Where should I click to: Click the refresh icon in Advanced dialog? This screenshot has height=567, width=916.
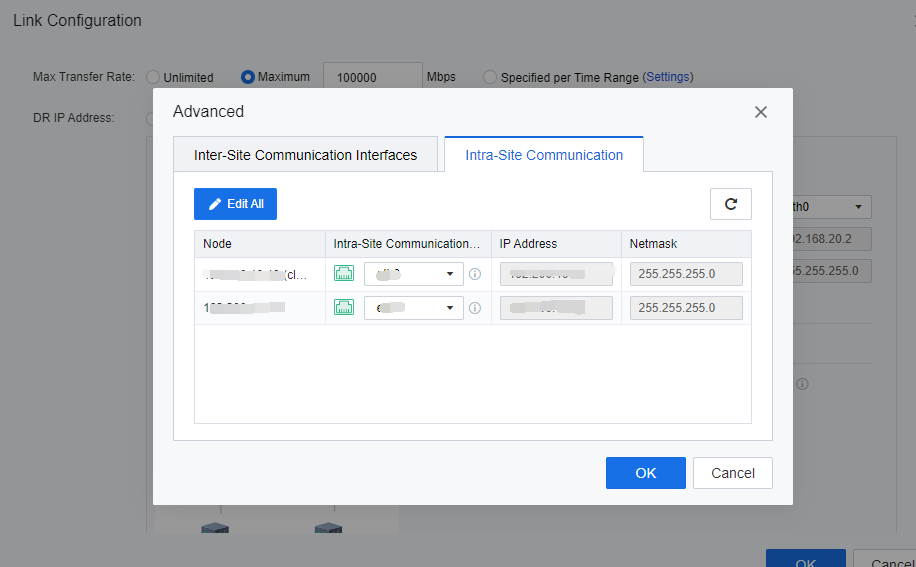click(730, 204)
